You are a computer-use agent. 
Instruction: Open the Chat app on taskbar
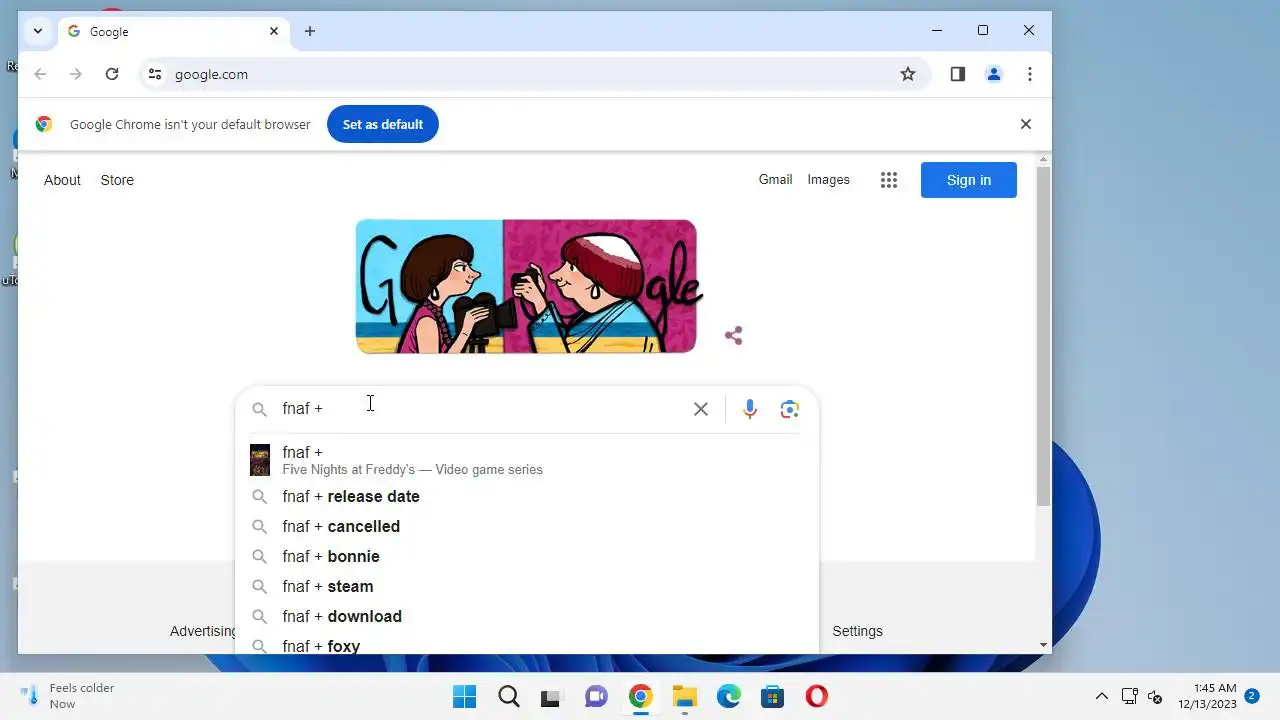tap(596, 696)
